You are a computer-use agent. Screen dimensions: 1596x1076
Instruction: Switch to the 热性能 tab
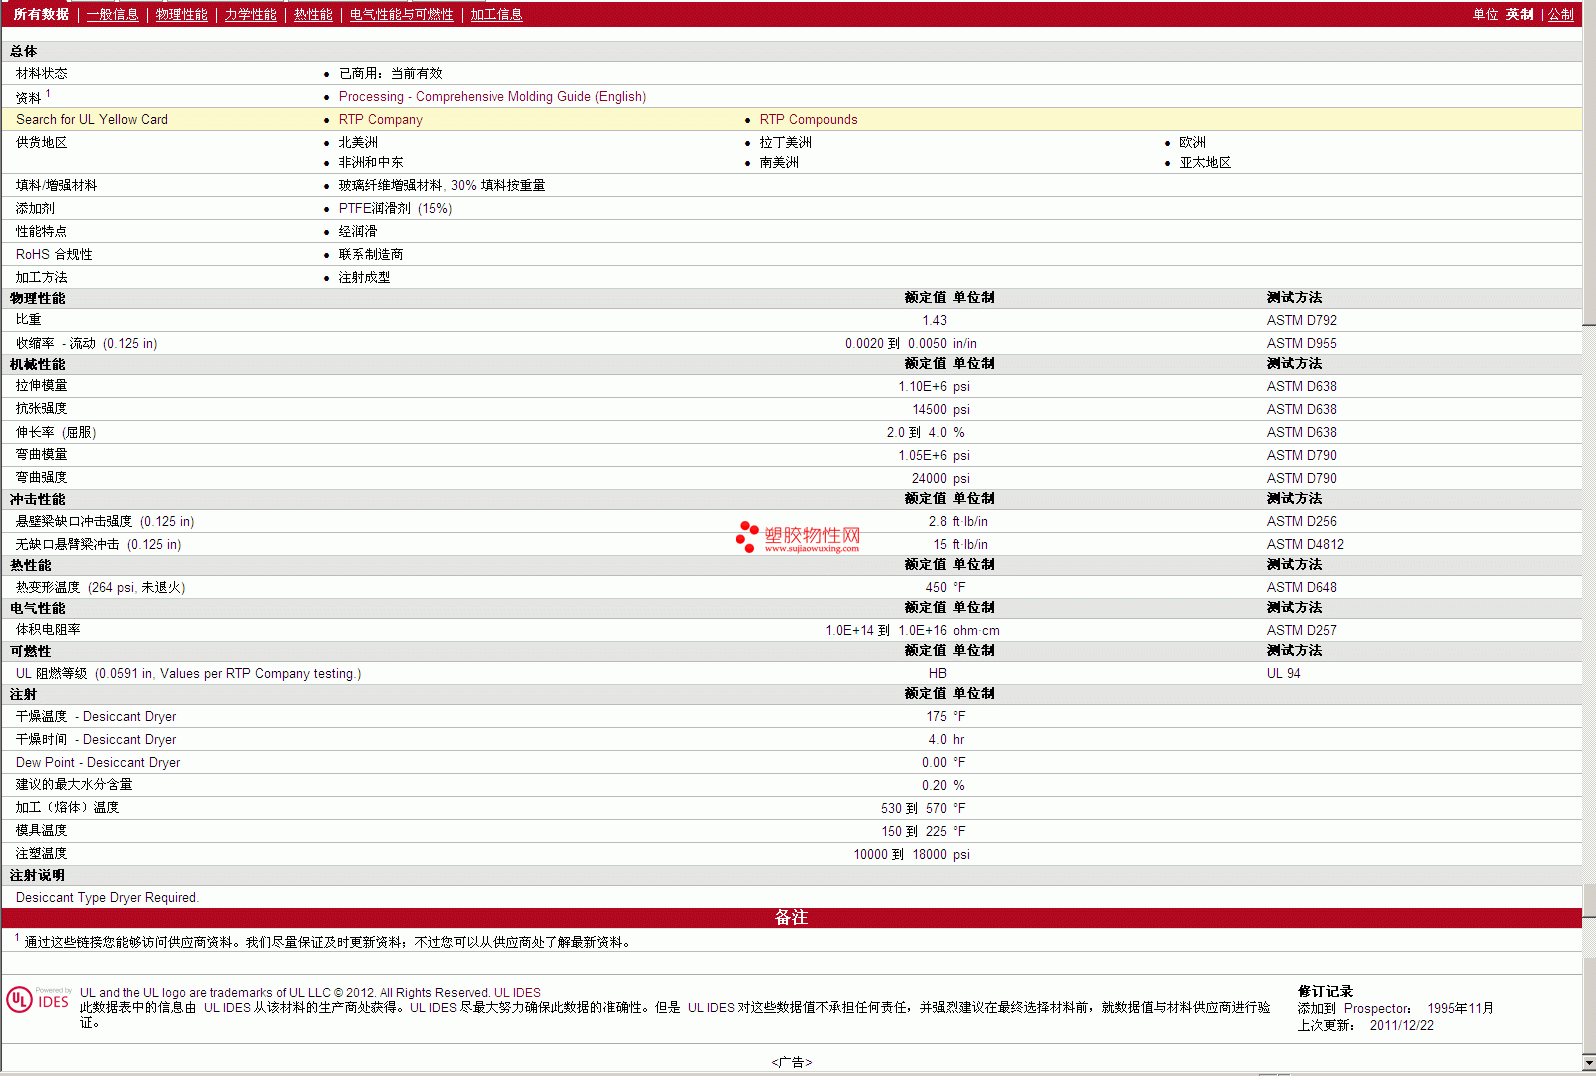tap(313, 15)
